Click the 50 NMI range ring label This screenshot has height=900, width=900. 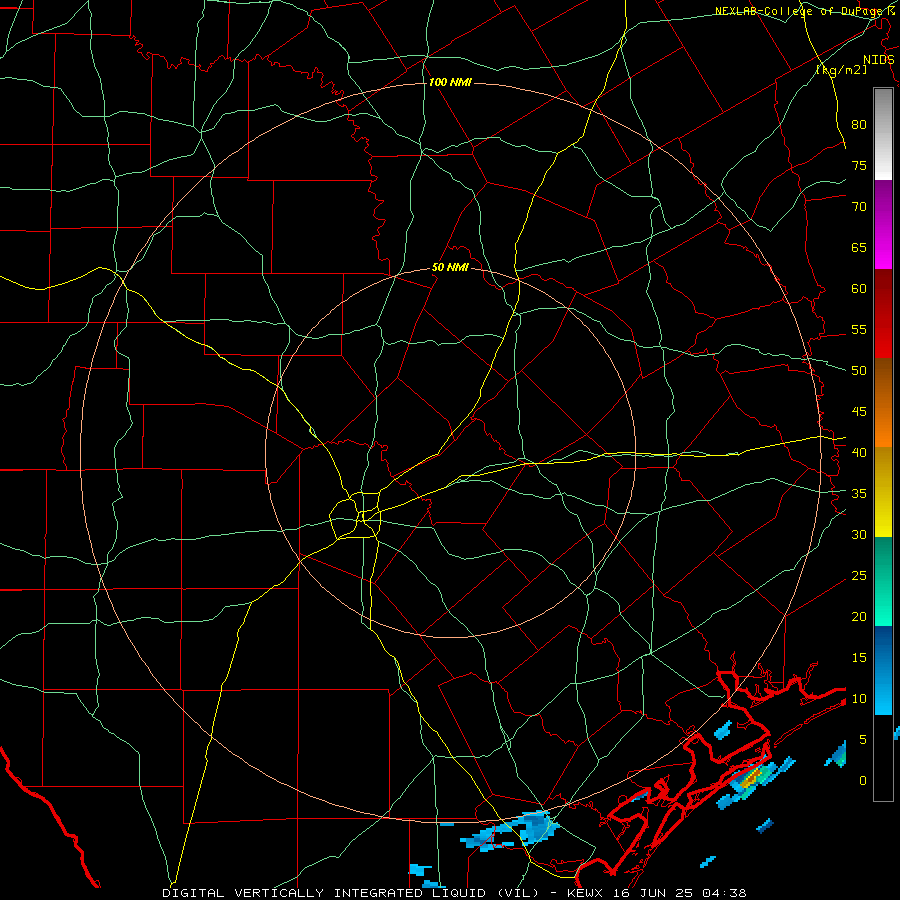(x=450, y=267)
